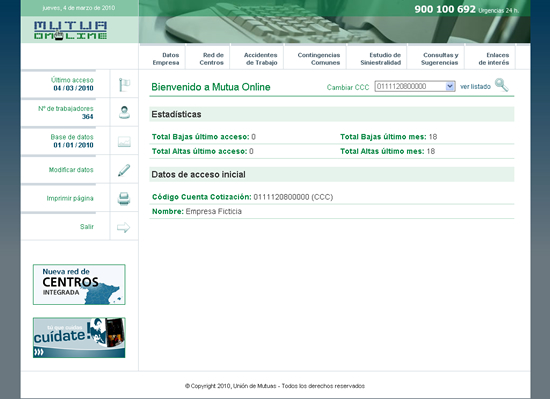
Task: Click Total Bajas último acceso value
Action: [x=254, y=137]
